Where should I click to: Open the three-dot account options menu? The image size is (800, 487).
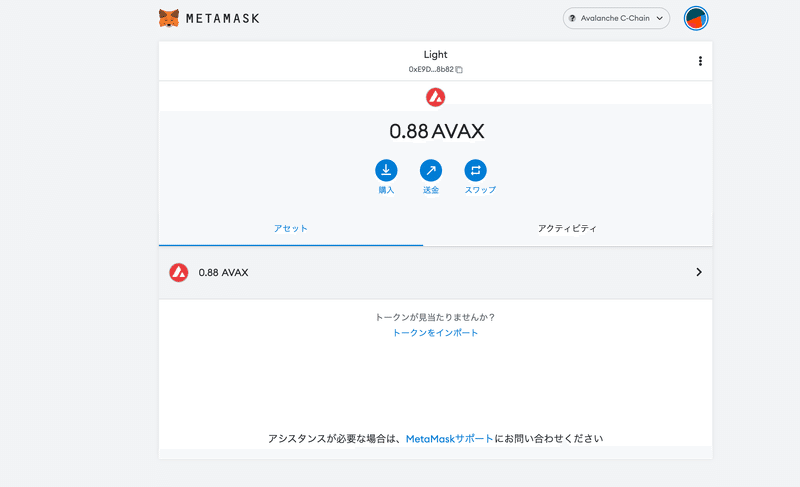pyautogui.click(x=700, y=61)
